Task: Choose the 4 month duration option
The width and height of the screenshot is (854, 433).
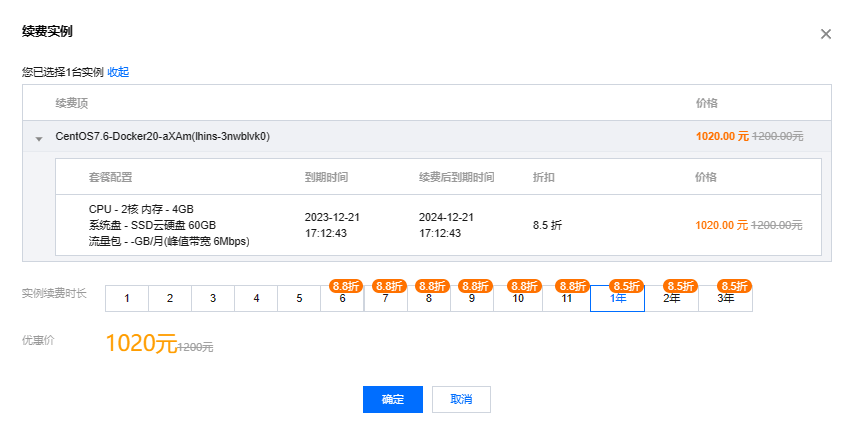Action: tap(256, 298)
